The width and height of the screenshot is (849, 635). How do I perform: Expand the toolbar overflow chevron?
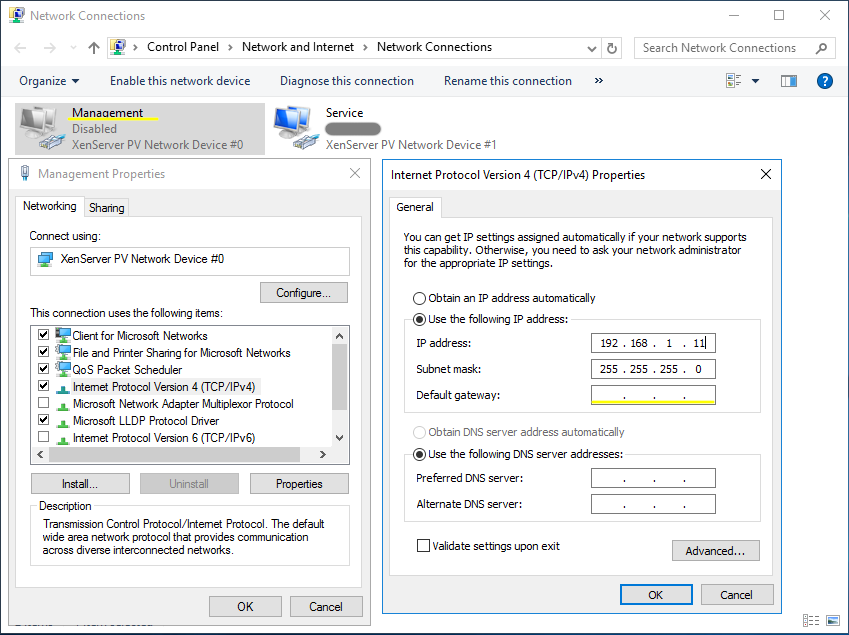(597, 81)
